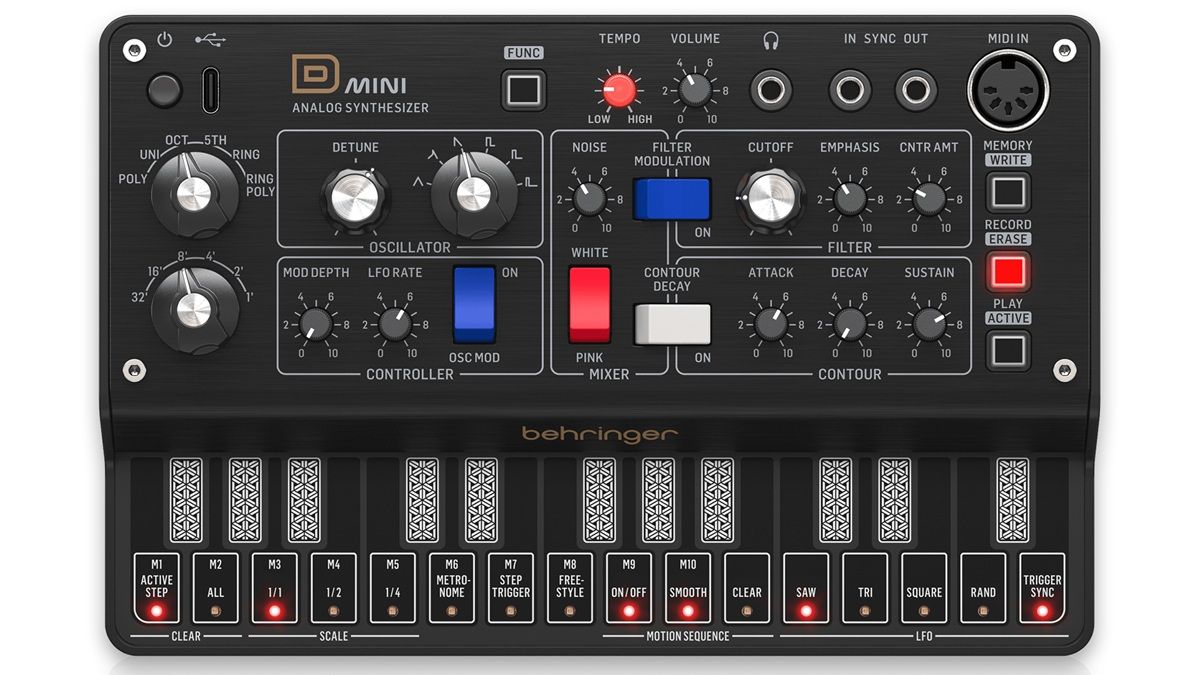
Task: Click the behringer logo text
Action: [600, 434]
